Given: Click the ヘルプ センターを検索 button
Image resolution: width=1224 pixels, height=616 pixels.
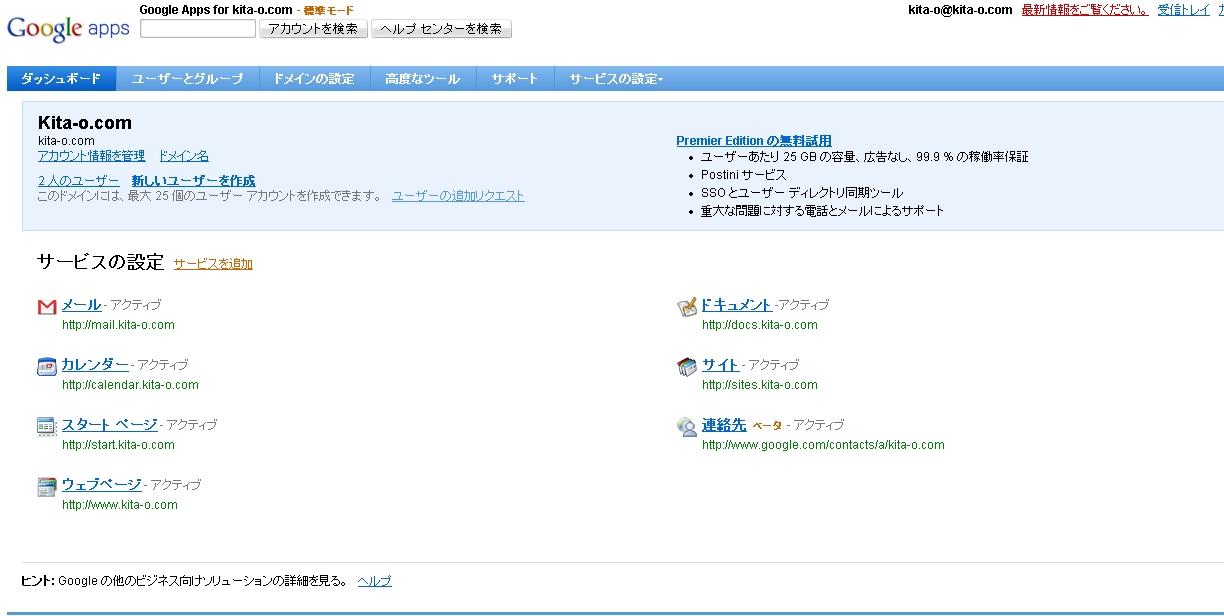Looking at the screenshot, I should (441, 29).
